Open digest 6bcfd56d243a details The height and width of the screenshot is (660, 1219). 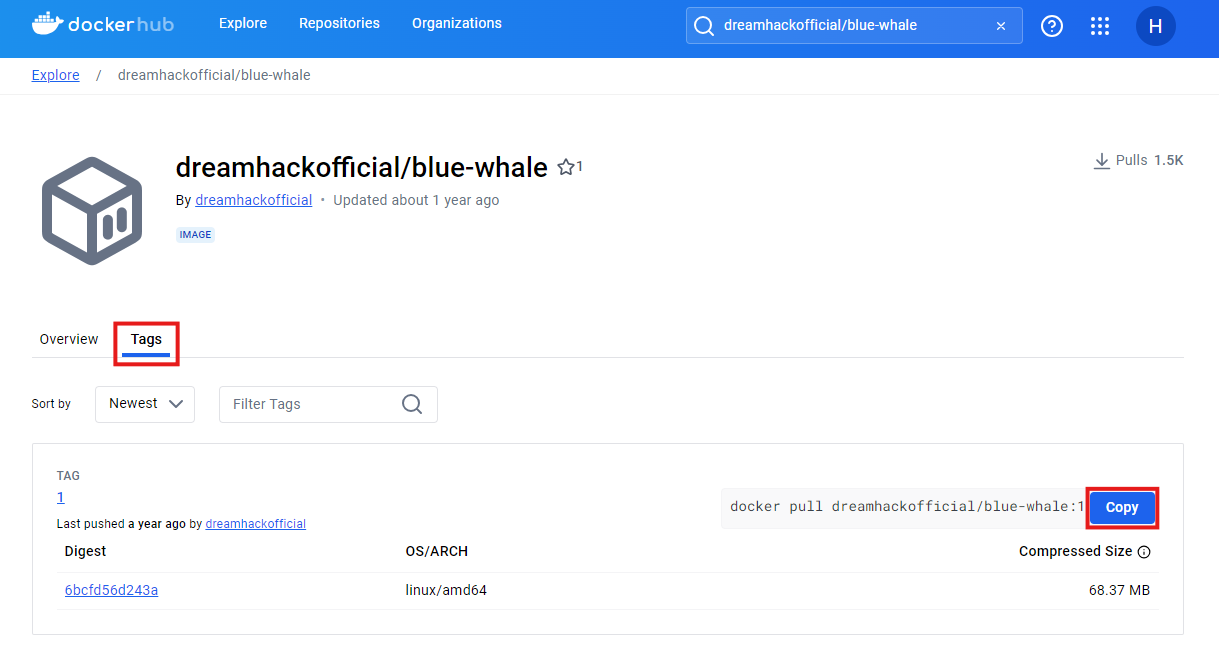[111, 590]
